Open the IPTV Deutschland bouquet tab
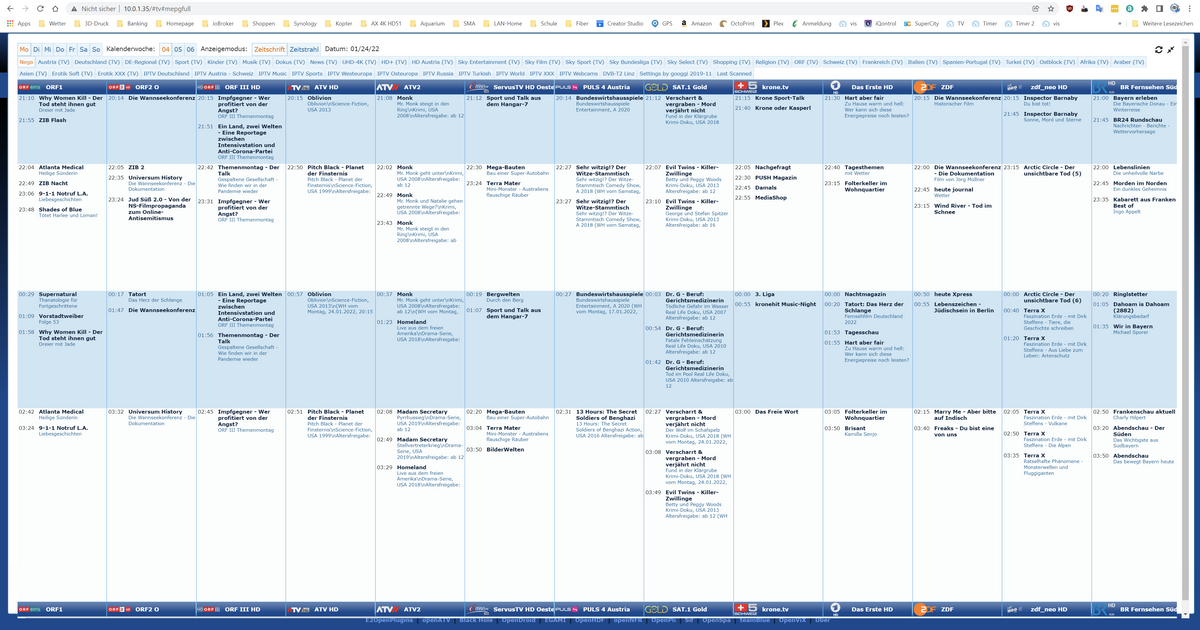 (x=166, y=74)
